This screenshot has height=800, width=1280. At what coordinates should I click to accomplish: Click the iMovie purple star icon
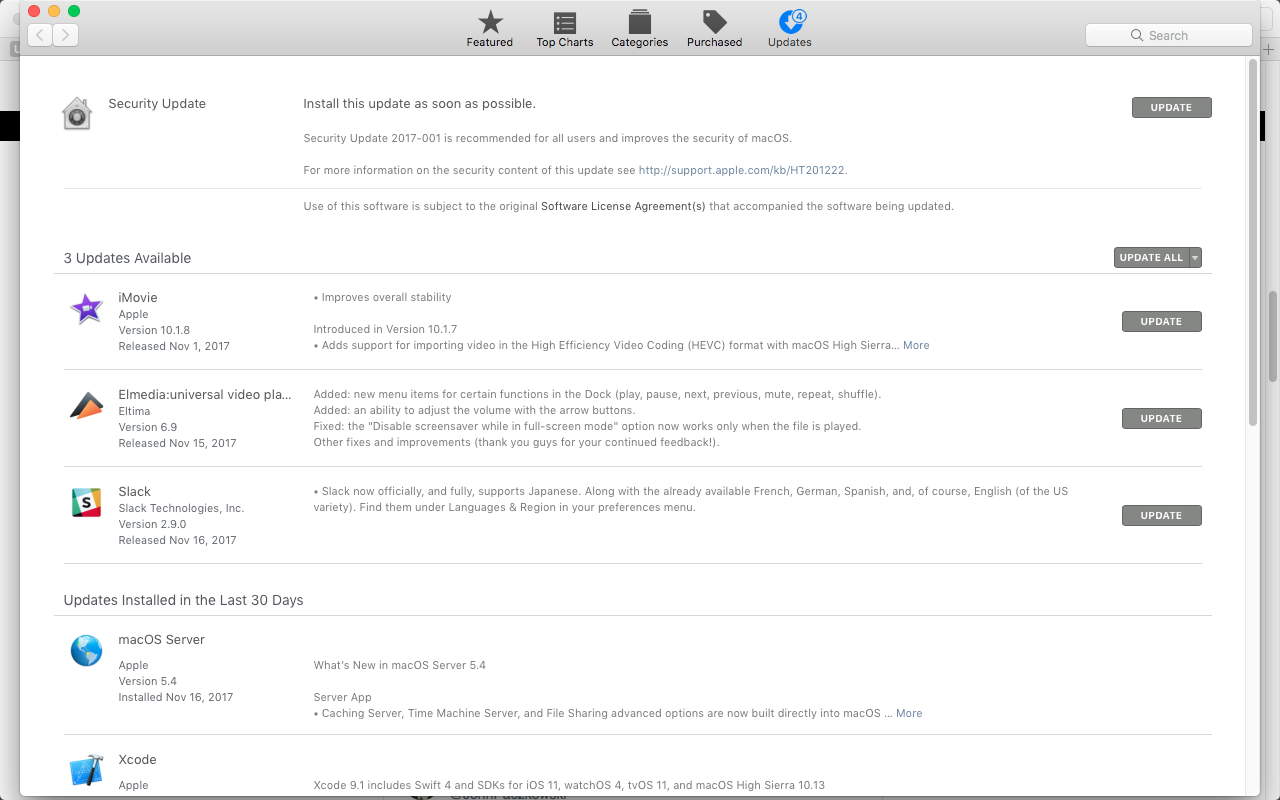coord(86,309)
